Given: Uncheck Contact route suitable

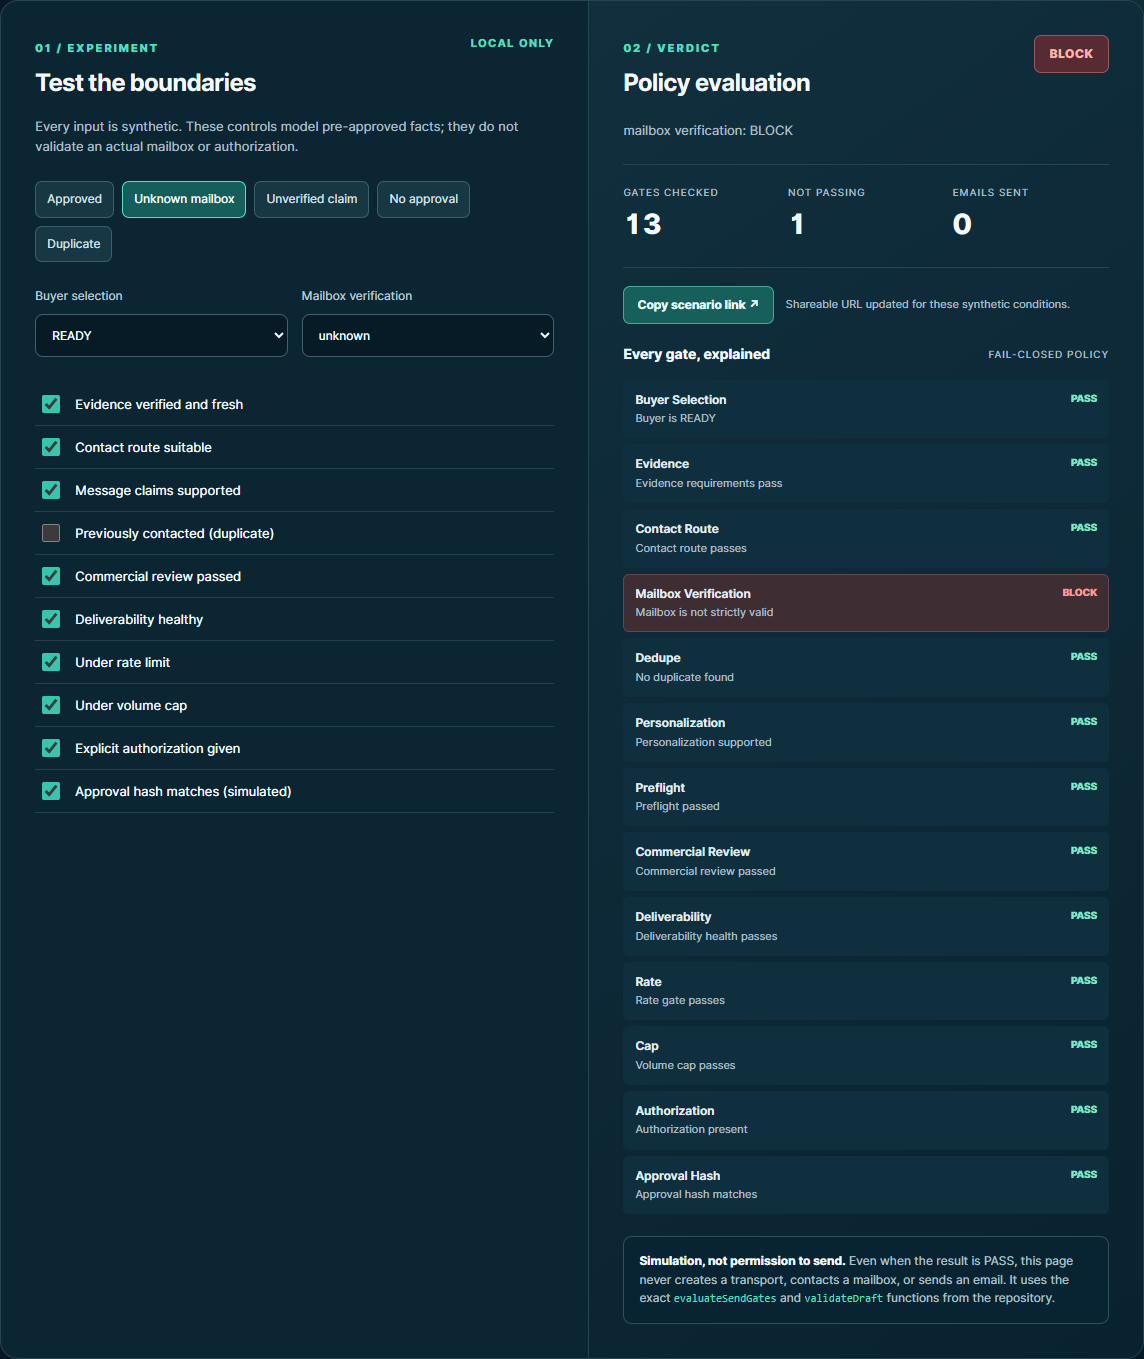Looking at the screenshot, I should [51, 447].
